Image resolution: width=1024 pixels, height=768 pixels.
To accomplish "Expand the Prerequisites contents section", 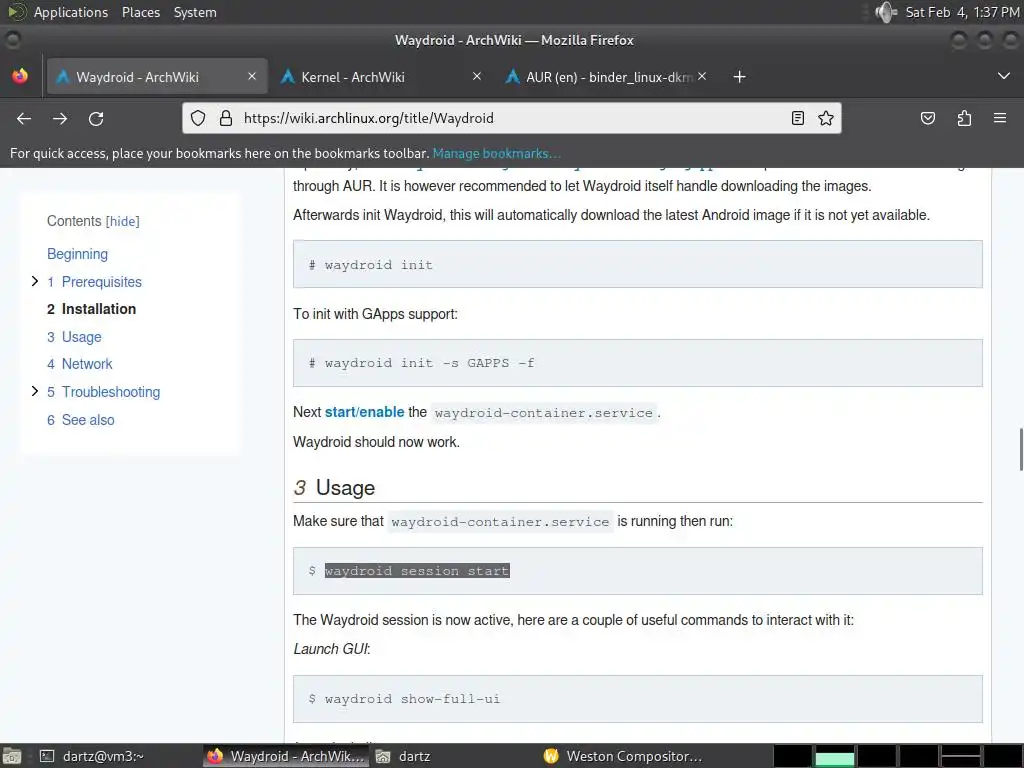I will click(x=35, y=281).
